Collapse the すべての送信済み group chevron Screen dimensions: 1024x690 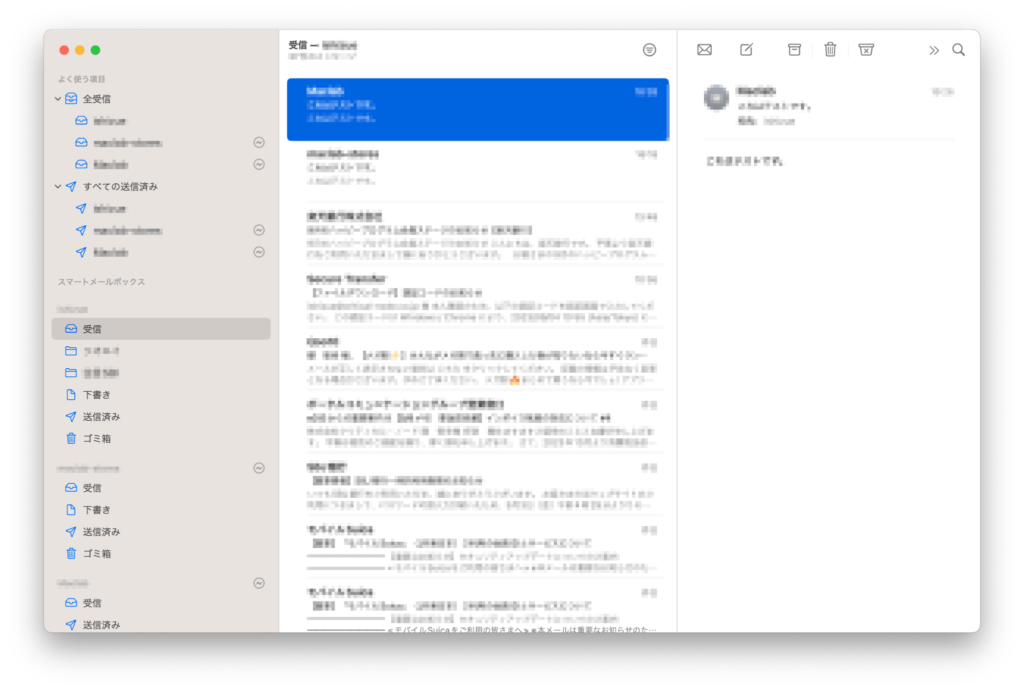pos(57,186)
